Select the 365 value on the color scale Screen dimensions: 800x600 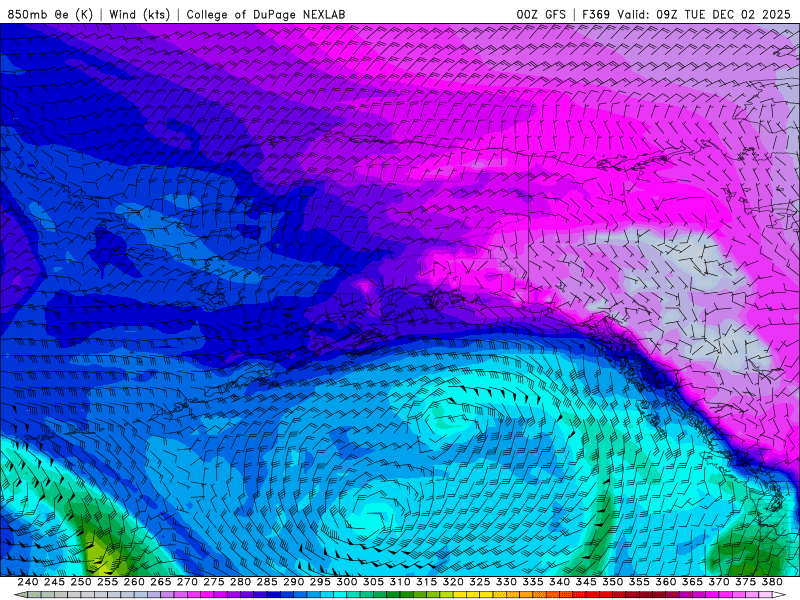692,582
